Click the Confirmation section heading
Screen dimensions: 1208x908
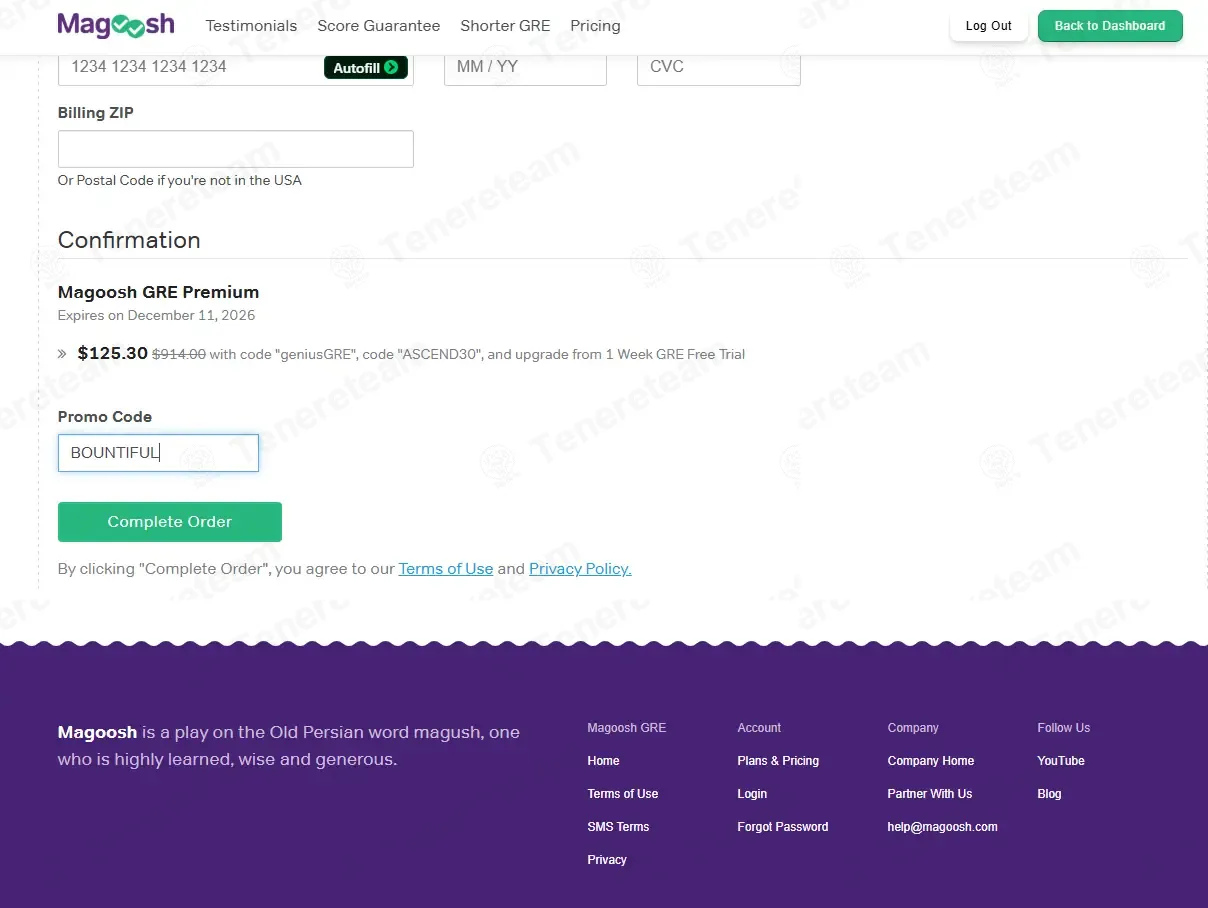click(129, 240)
